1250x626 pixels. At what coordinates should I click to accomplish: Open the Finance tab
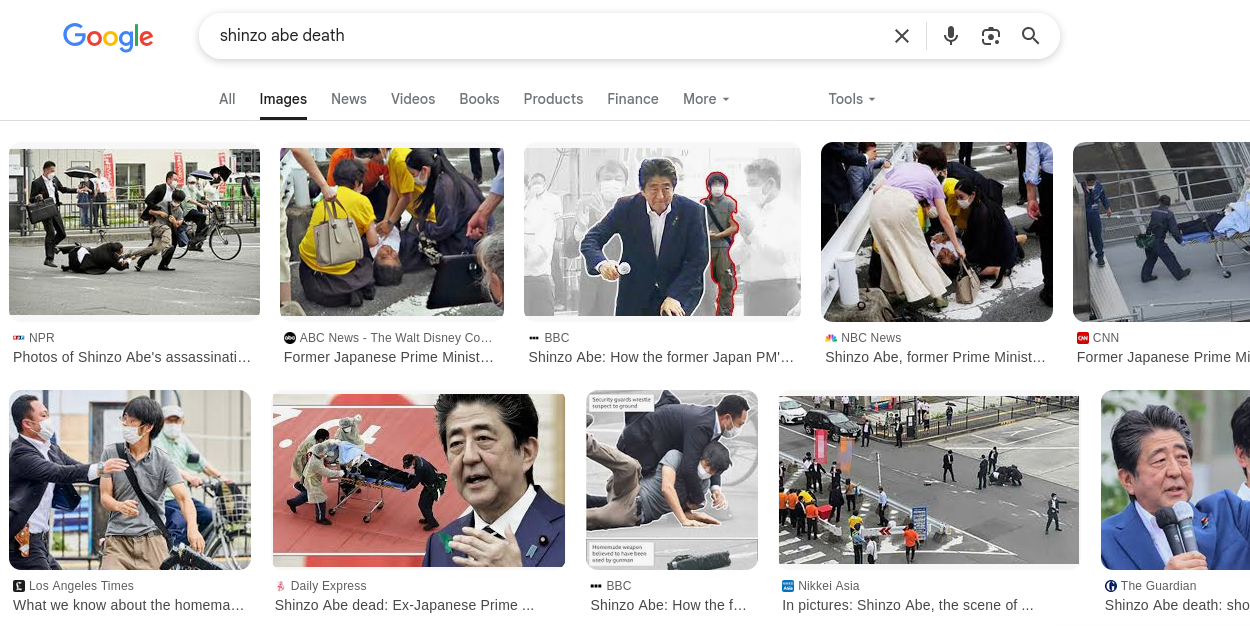point(633,99)
